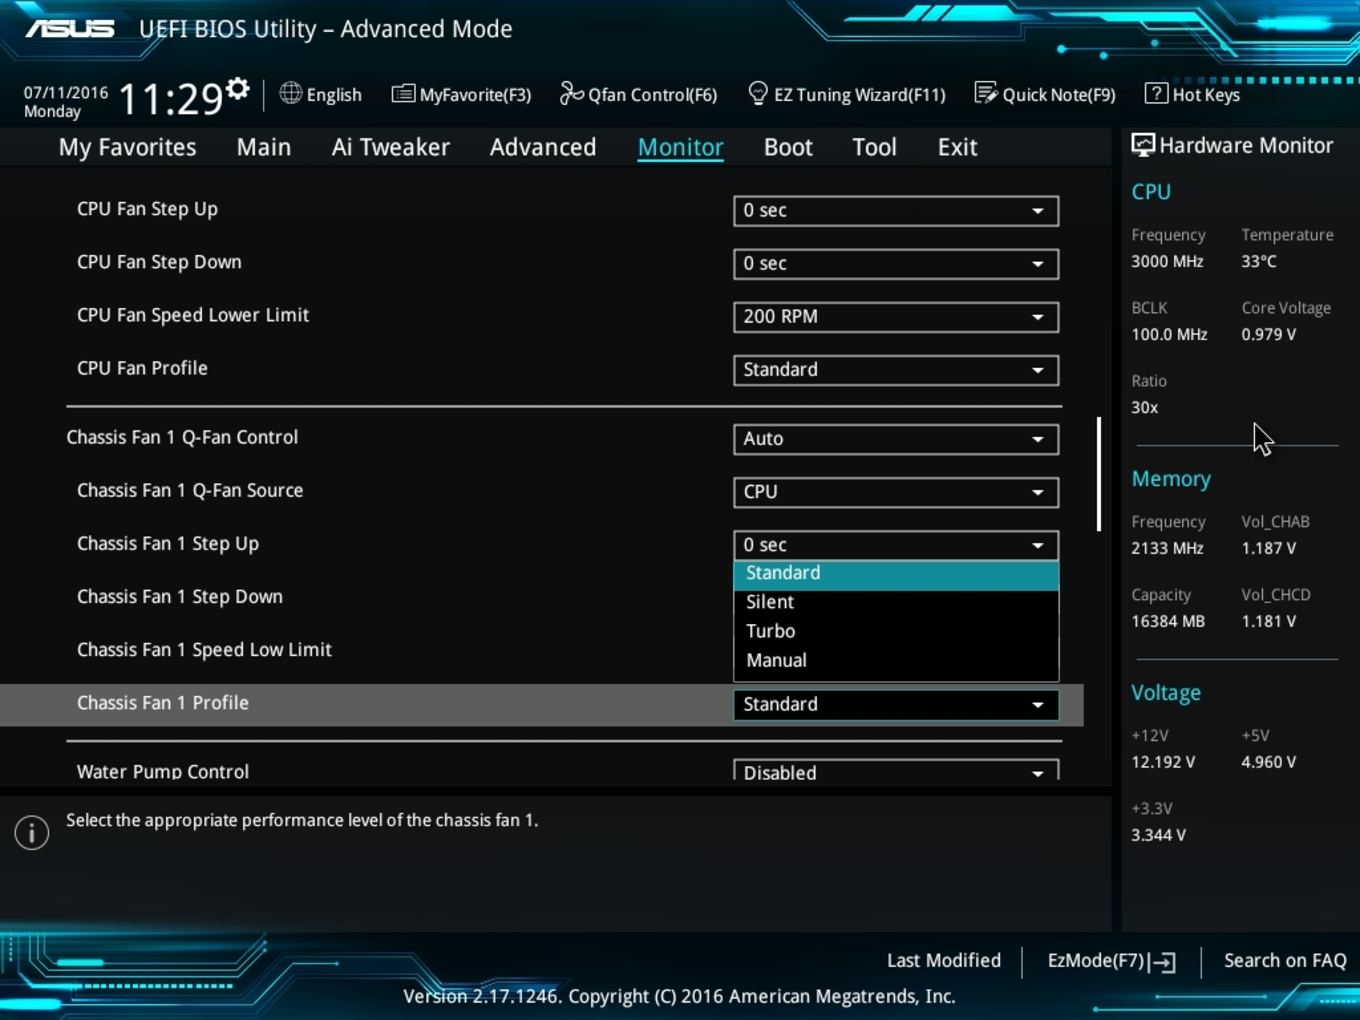
Task: Click the Water Pump Control label
Action: pos(163,772)
